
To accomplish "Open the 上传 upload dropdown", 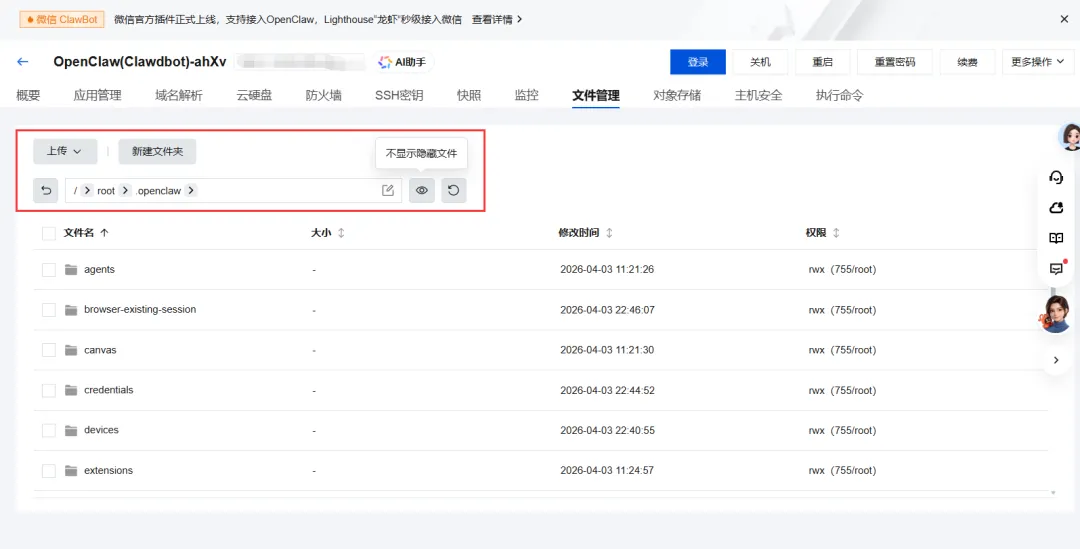I will (65, 152).
